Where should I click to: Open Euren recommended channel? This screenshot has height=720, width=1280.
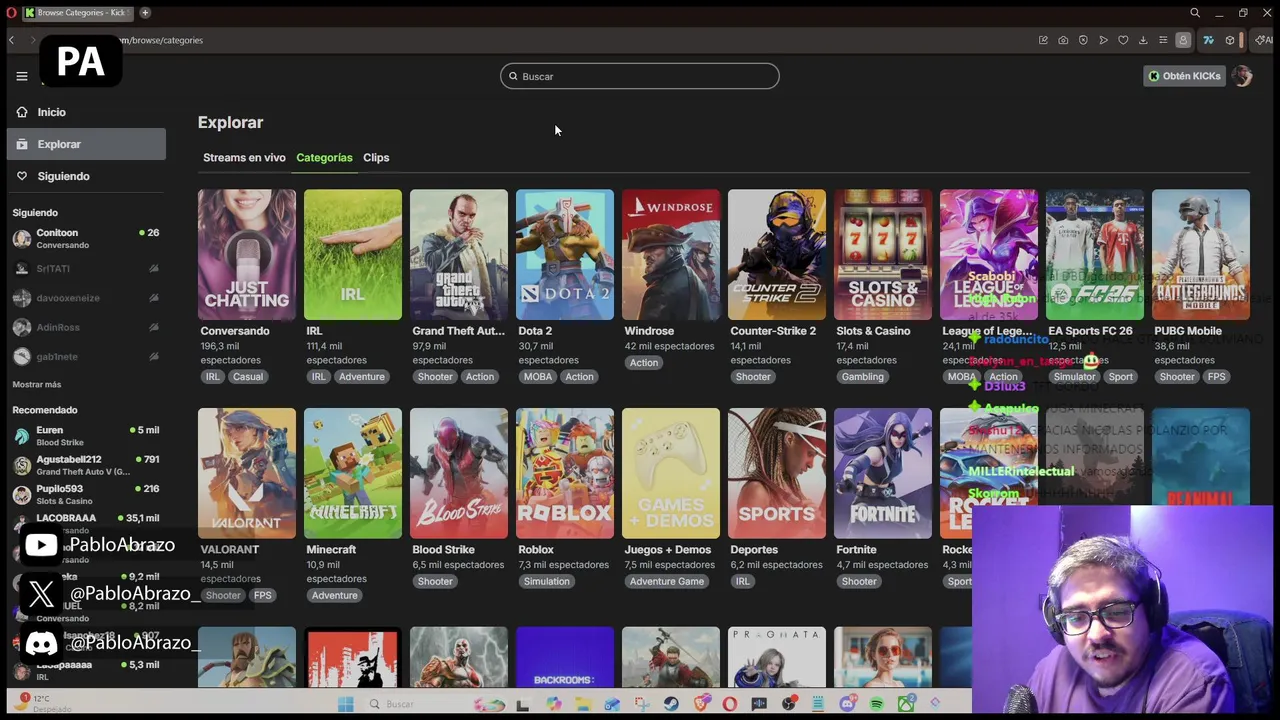[x=86, y=435]
